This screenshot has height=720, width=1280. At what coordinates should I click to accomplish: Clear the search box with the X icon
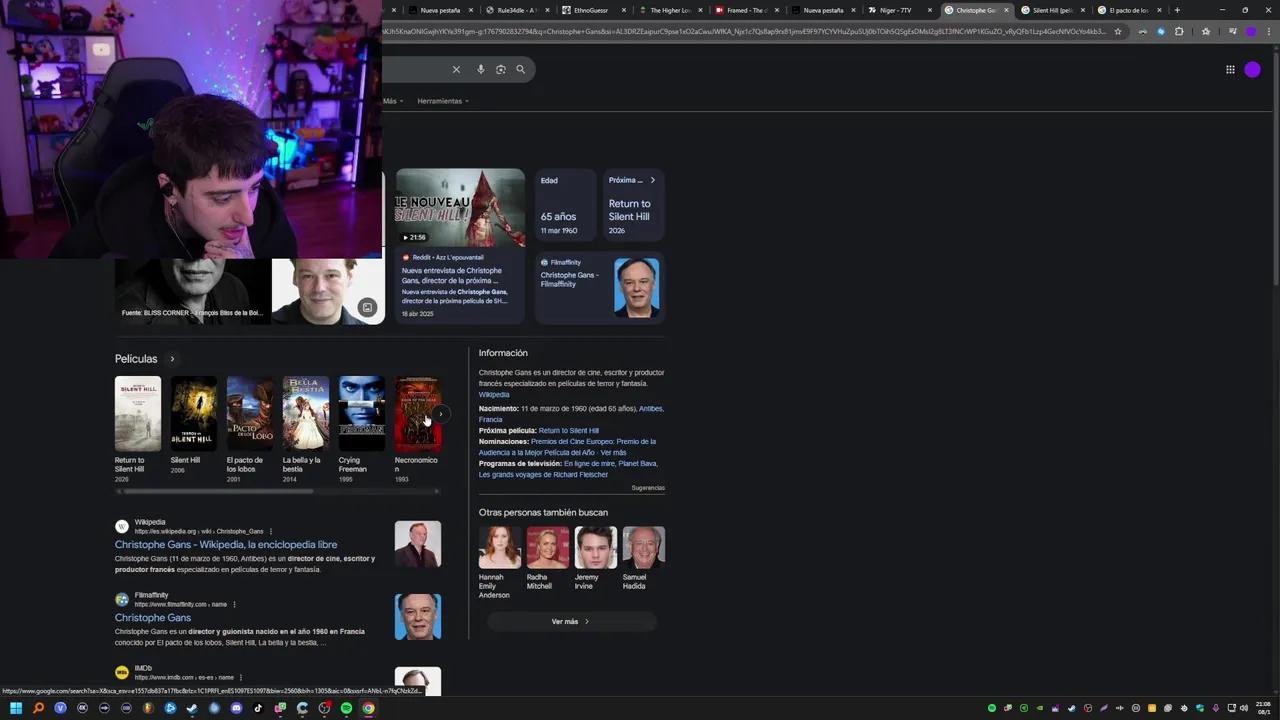point(456,69)
